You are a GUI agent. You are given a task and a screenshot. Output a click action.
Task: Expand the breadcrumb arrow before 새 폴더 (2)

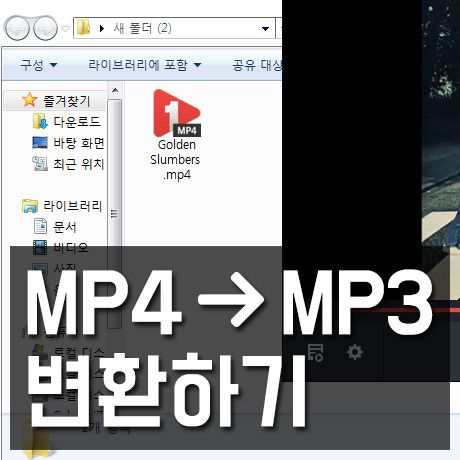tap(102, 29)
